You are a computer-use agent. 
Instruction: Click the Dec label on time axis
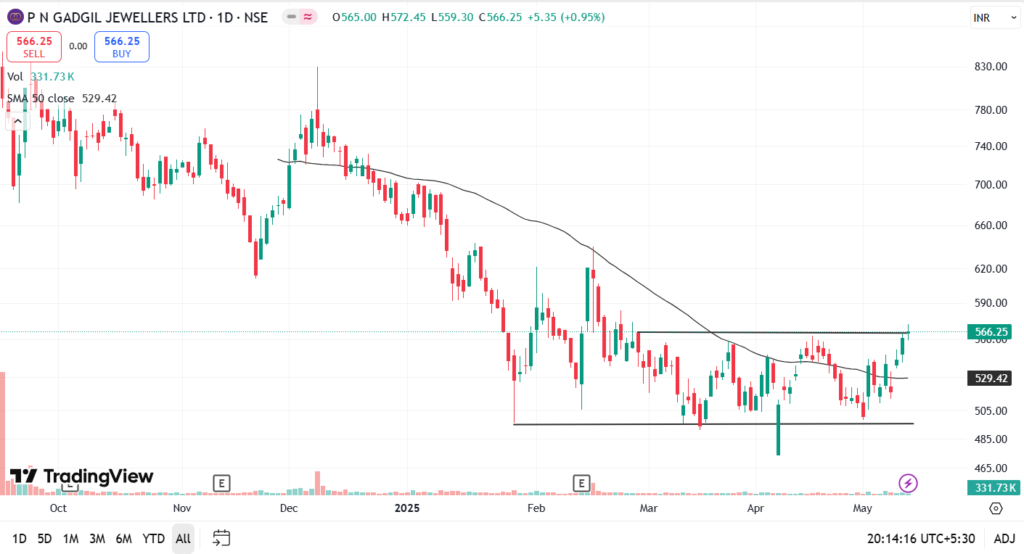[x=289, y=508]
